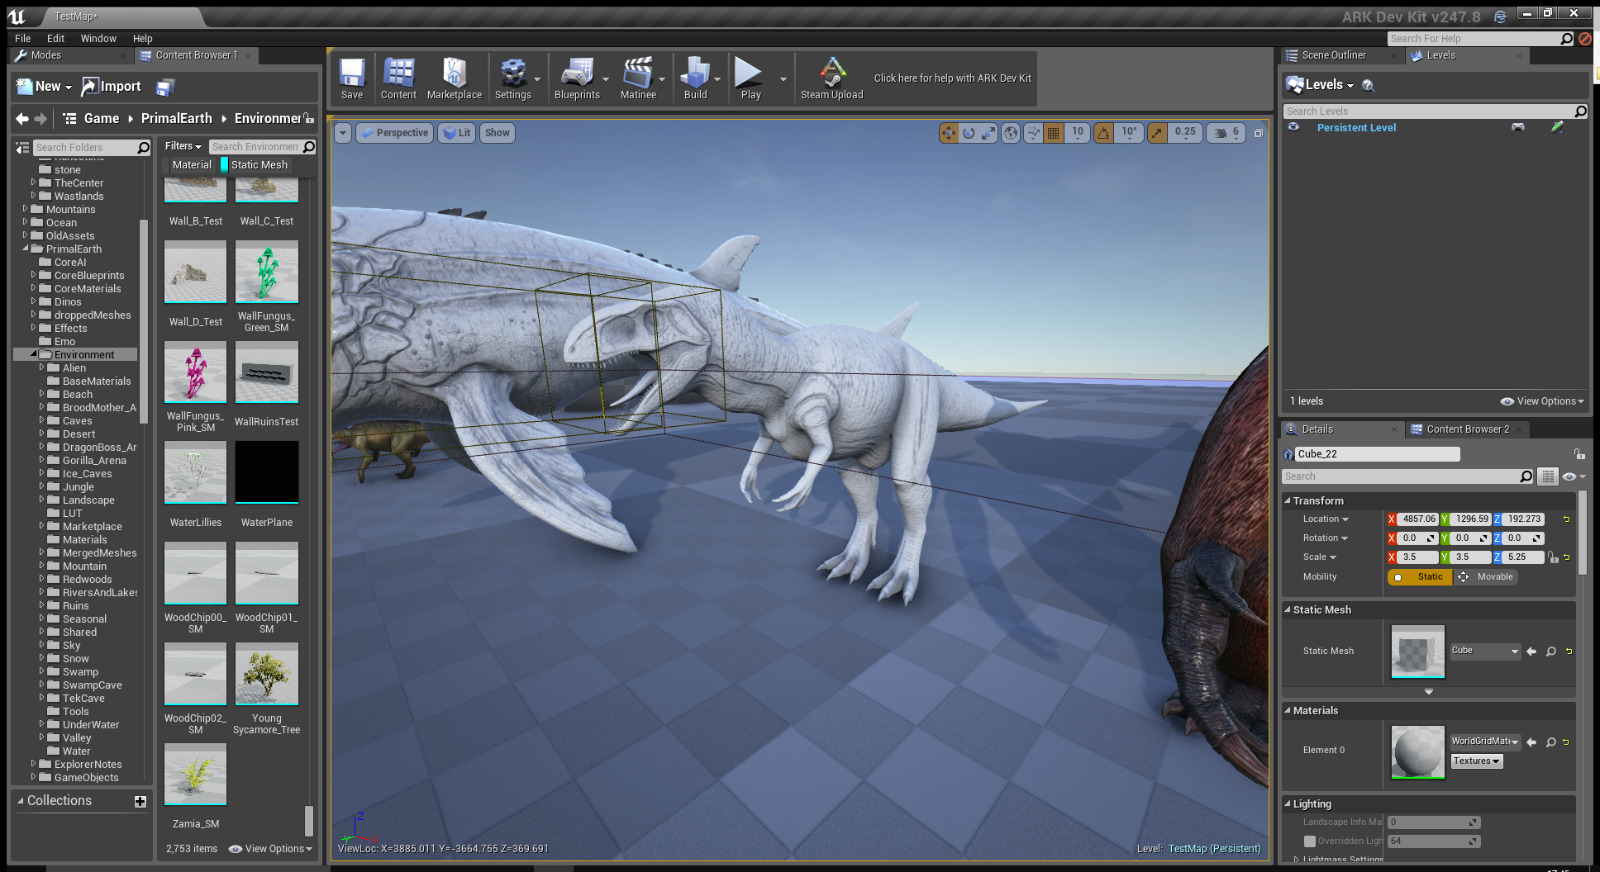Select the rotate gizmo mode in viewport
Screen dimensions: 1600x872
(x=968, y=133)
